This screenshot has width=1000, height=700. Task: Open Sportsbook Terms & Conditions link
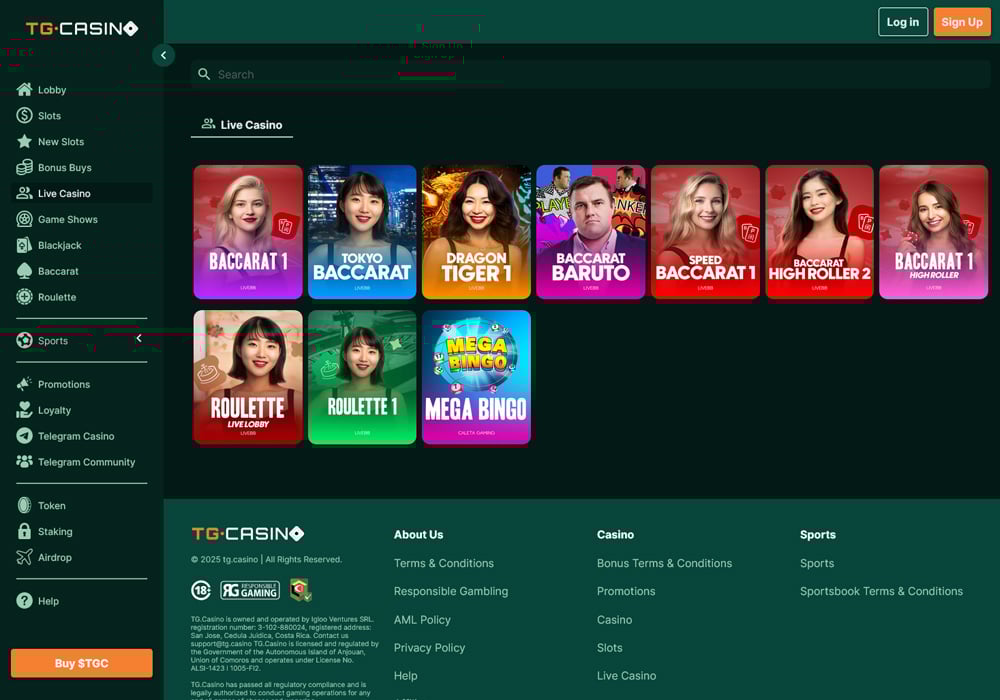tap(881, 592)
